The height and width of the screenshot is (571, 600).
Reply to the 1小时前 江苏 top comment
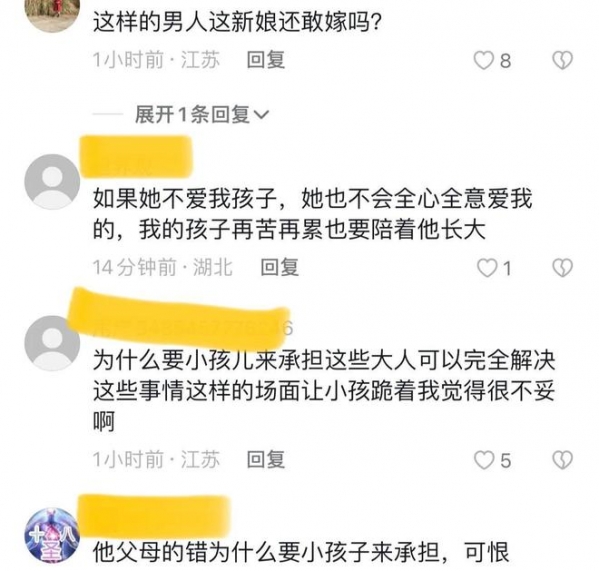[266, 60]
